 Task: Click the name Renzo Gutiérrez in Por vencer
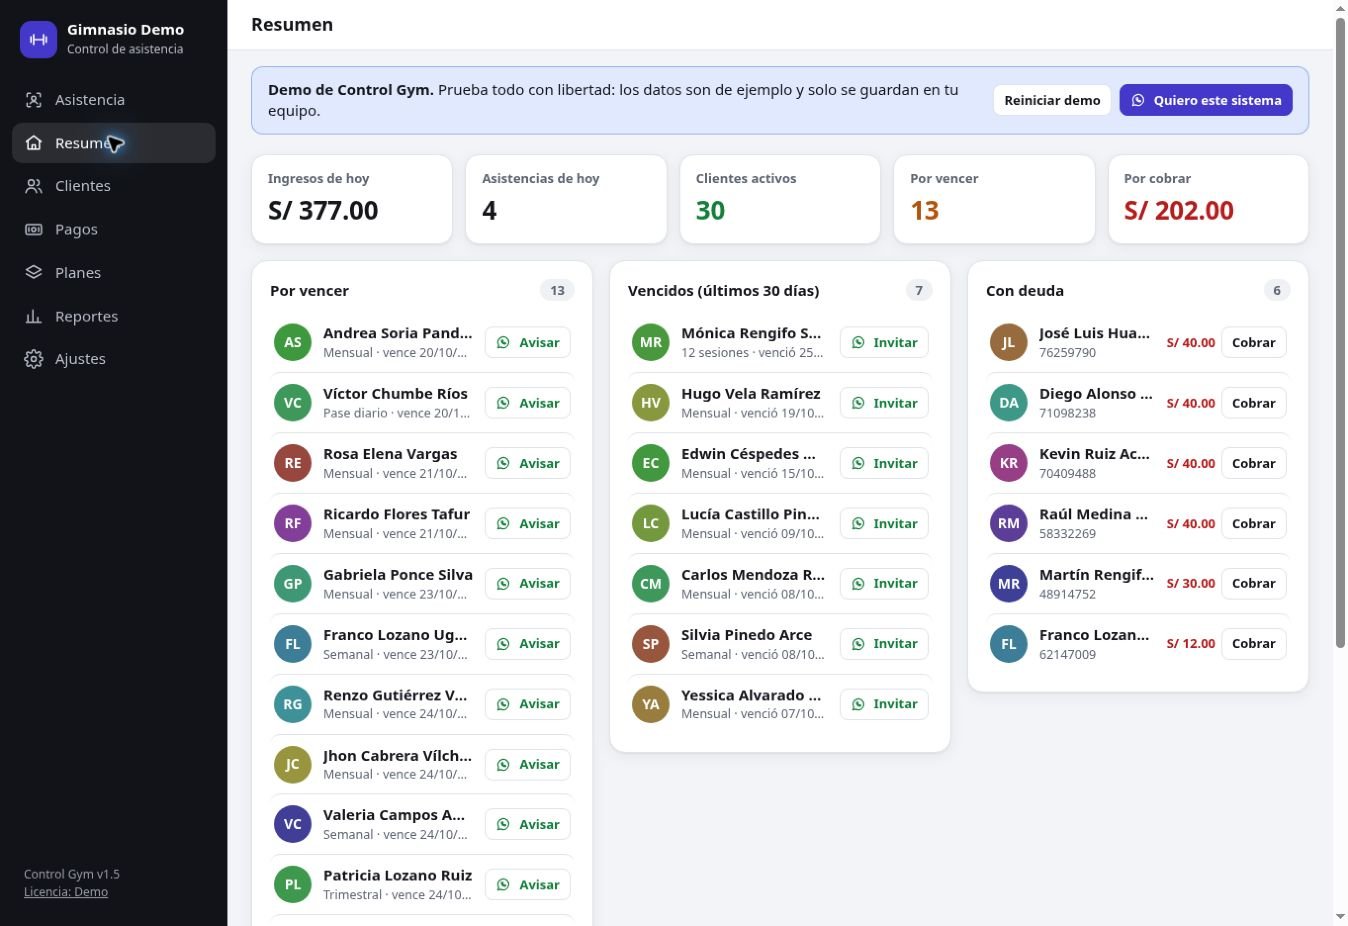point(395,695)
